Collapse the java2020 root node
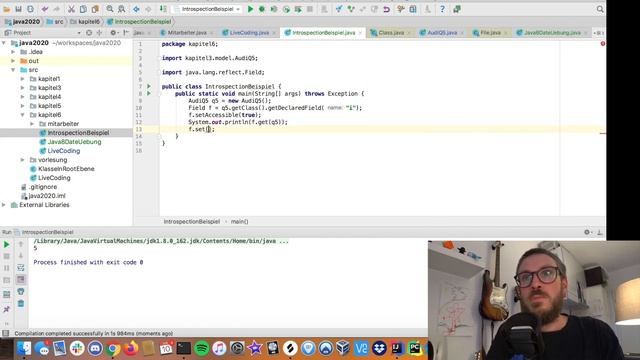The image size is (640, 360). (x=4, y=43)
